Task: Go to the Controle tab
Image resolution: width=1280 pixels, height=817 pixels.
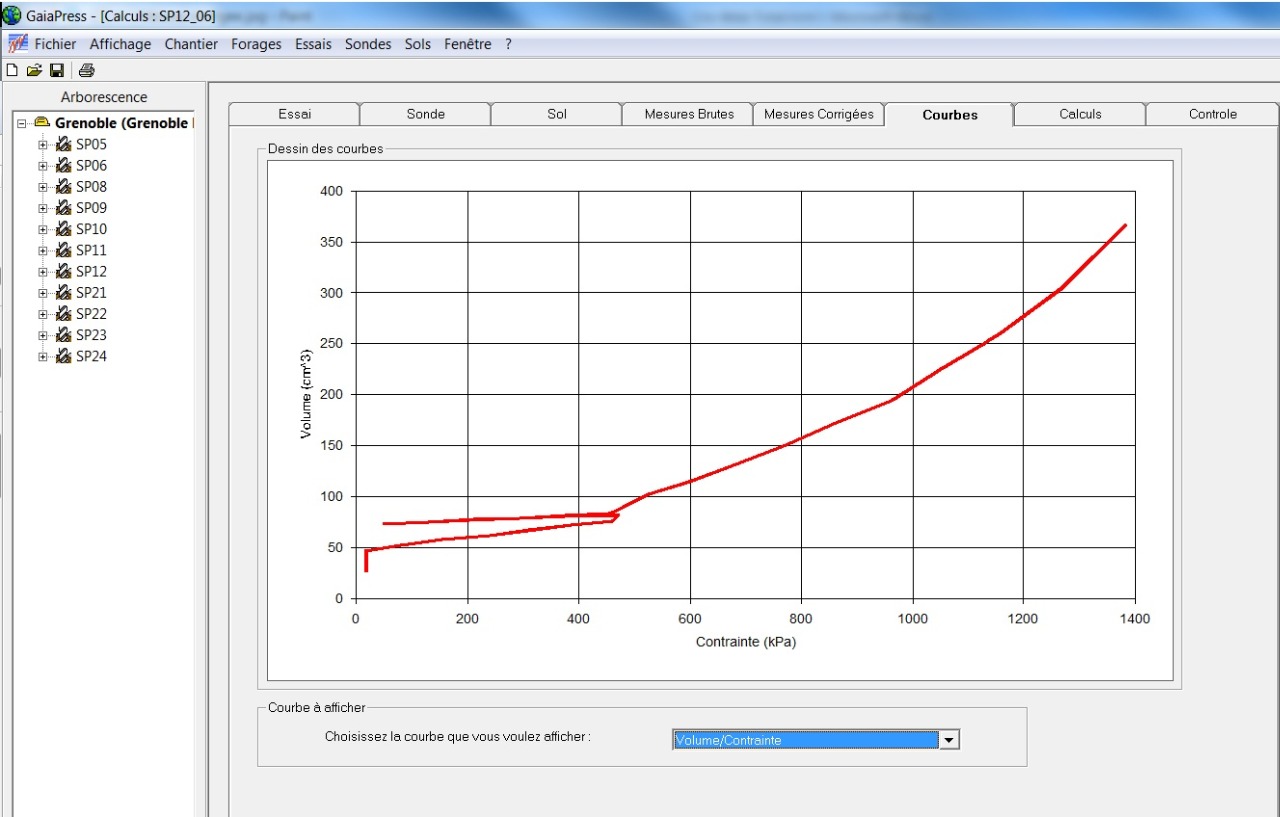Action: point(1212,114)
